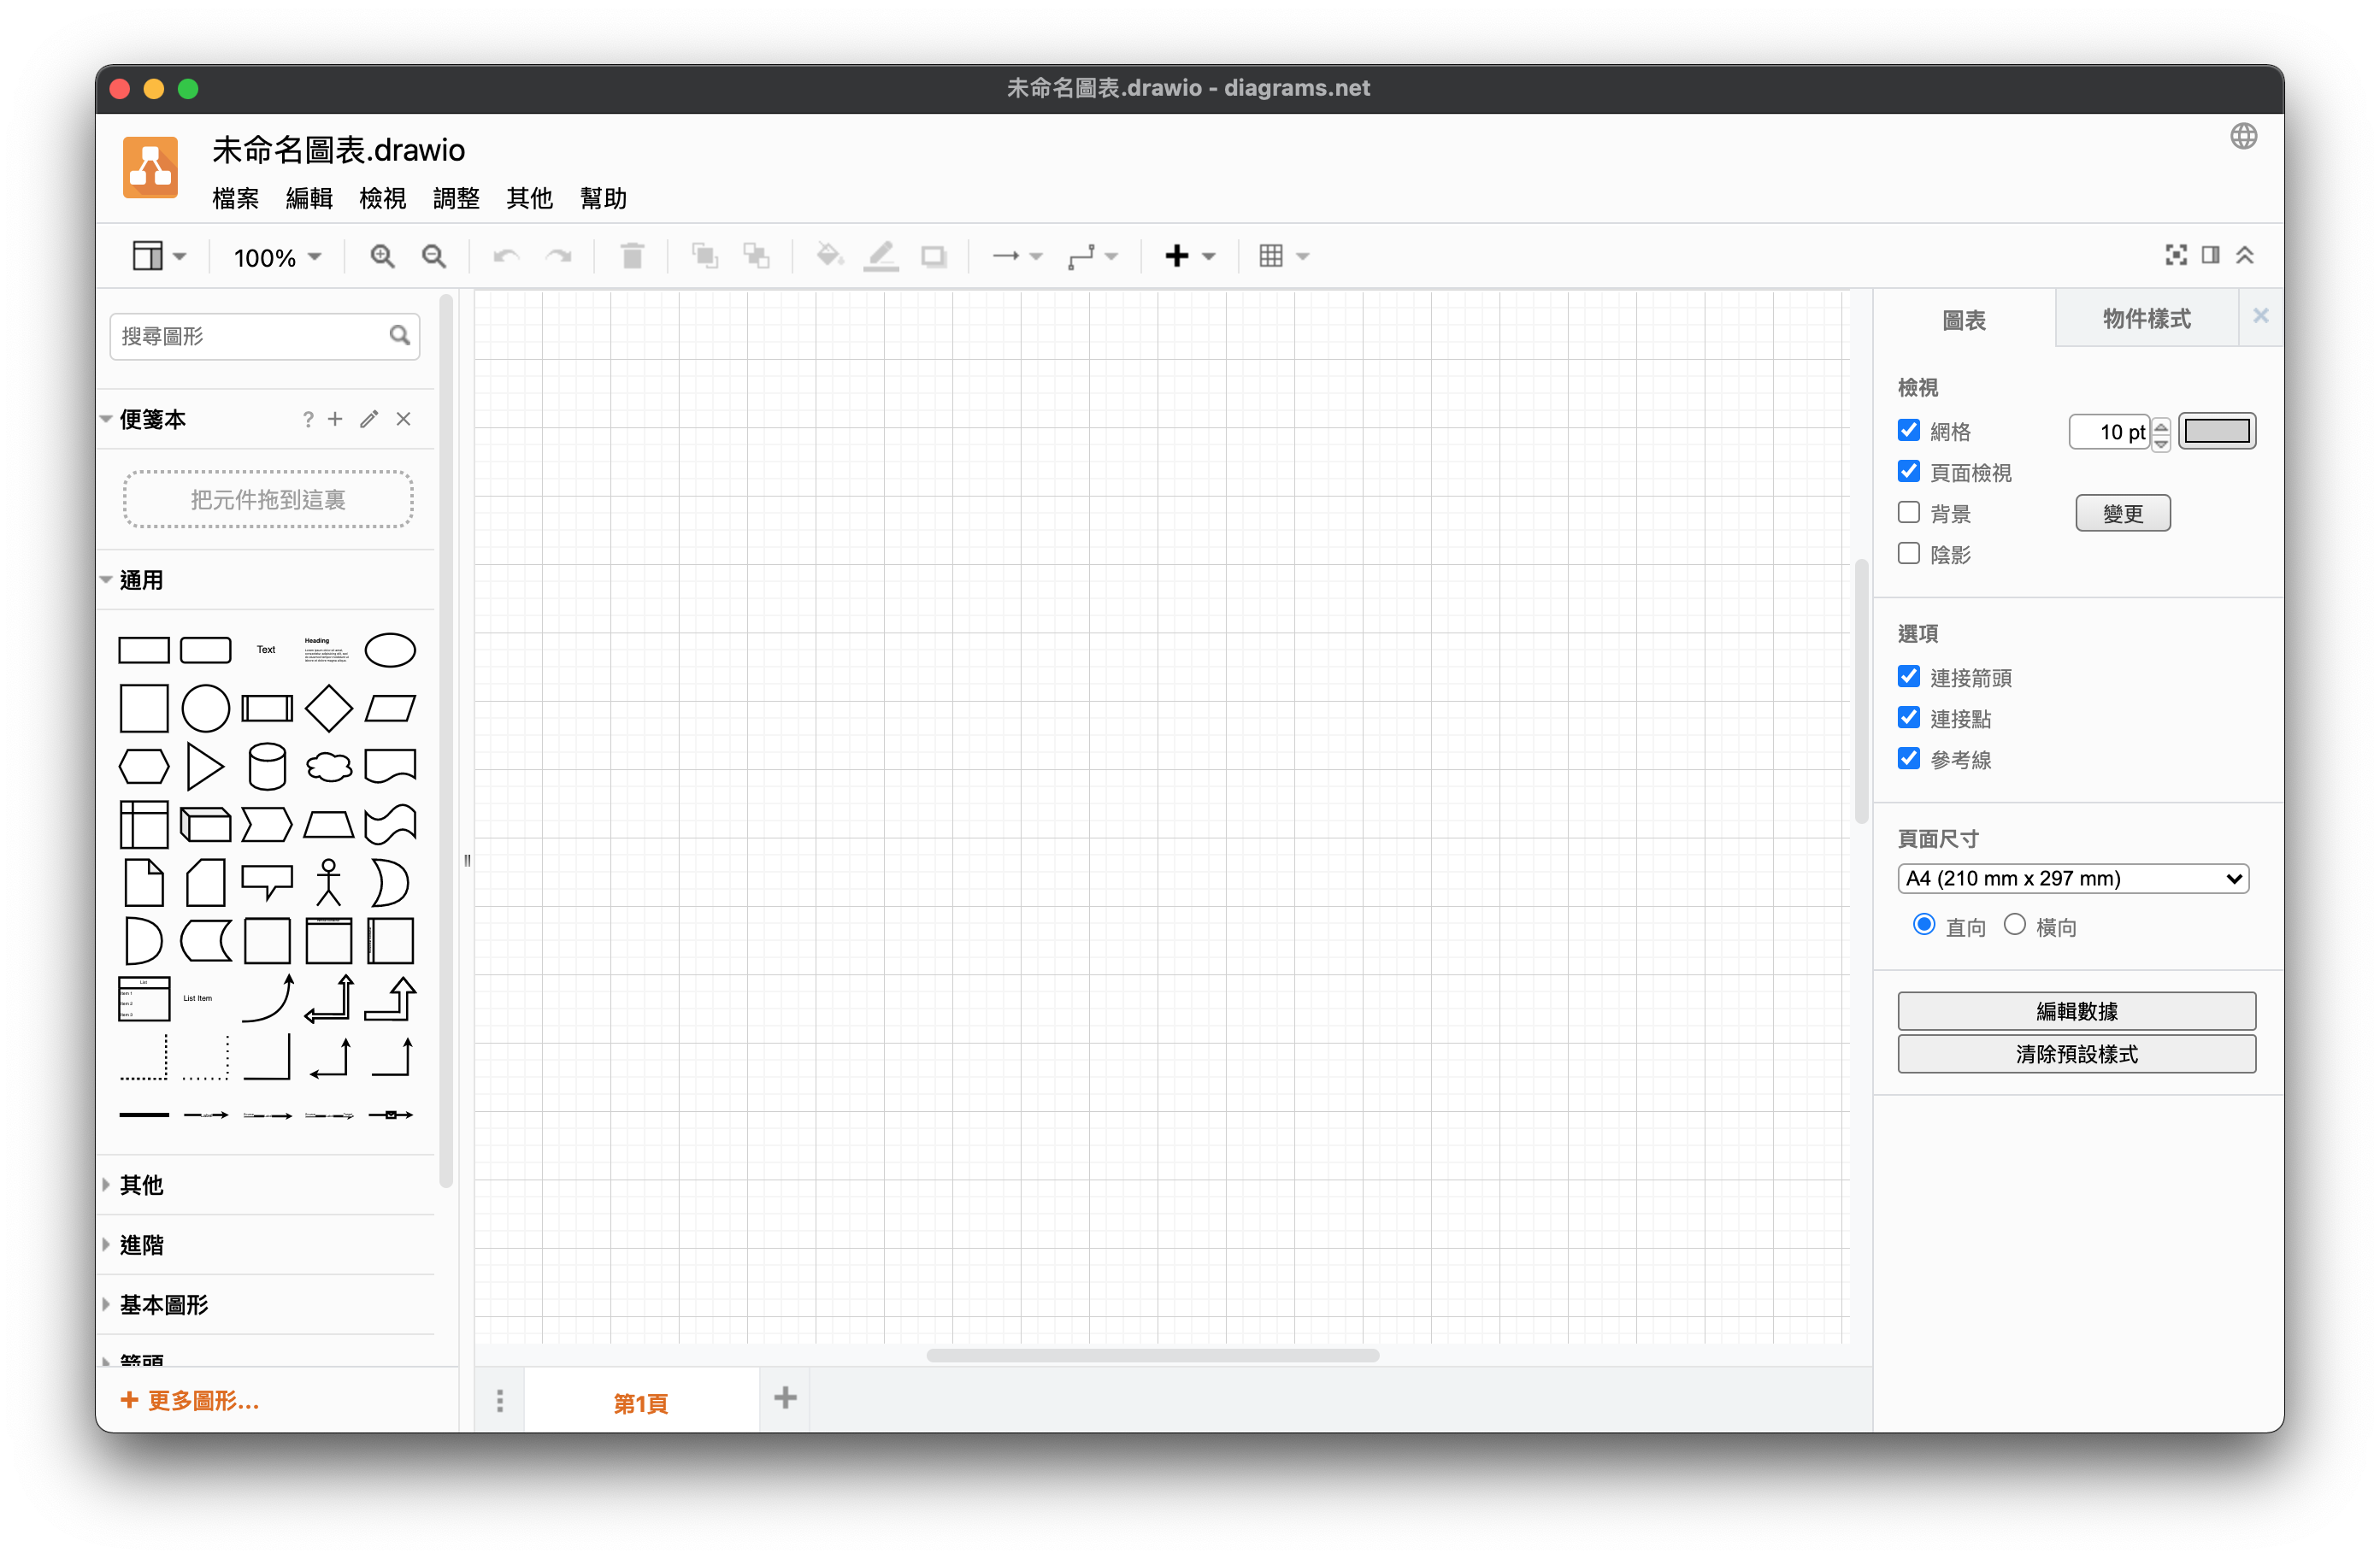The width and height of the screenshot is (2380, 1559).
Task: Click the fullscreen icon in toolbar
Action: [x=2175, y=255]
